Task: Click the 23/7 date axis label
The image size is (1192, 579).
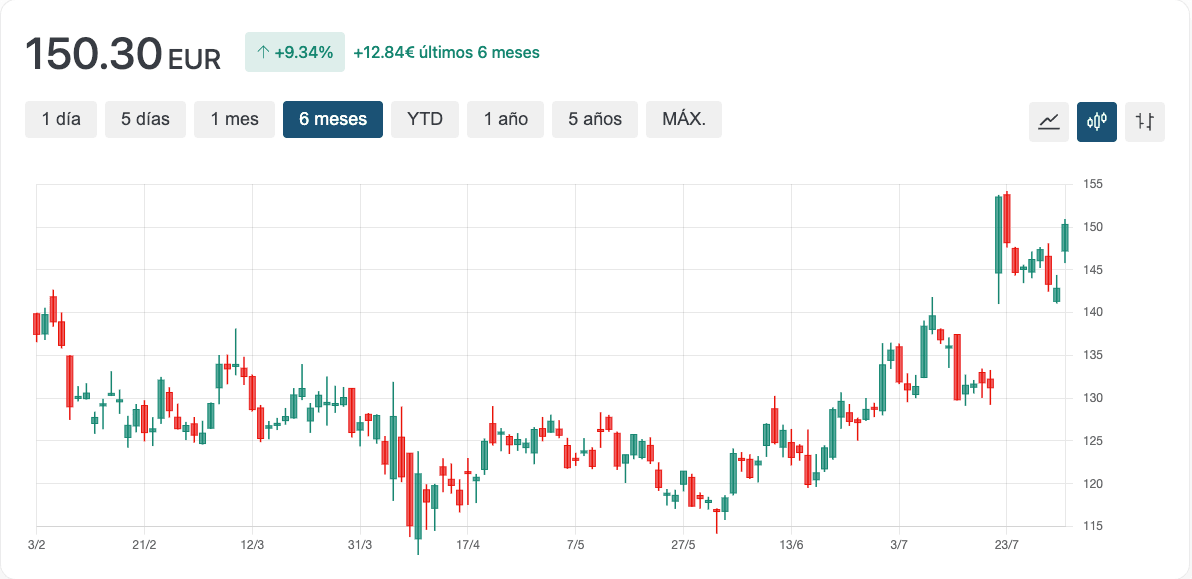Action: [x=1006, y=545]
